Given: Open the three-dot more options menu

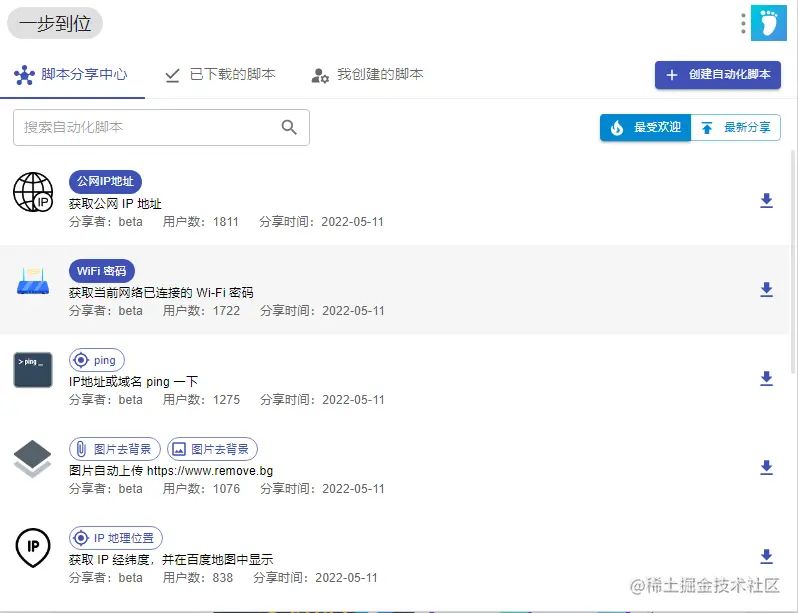Looking at the screenshot, I should pyautogui.click(x=743, y=23).
